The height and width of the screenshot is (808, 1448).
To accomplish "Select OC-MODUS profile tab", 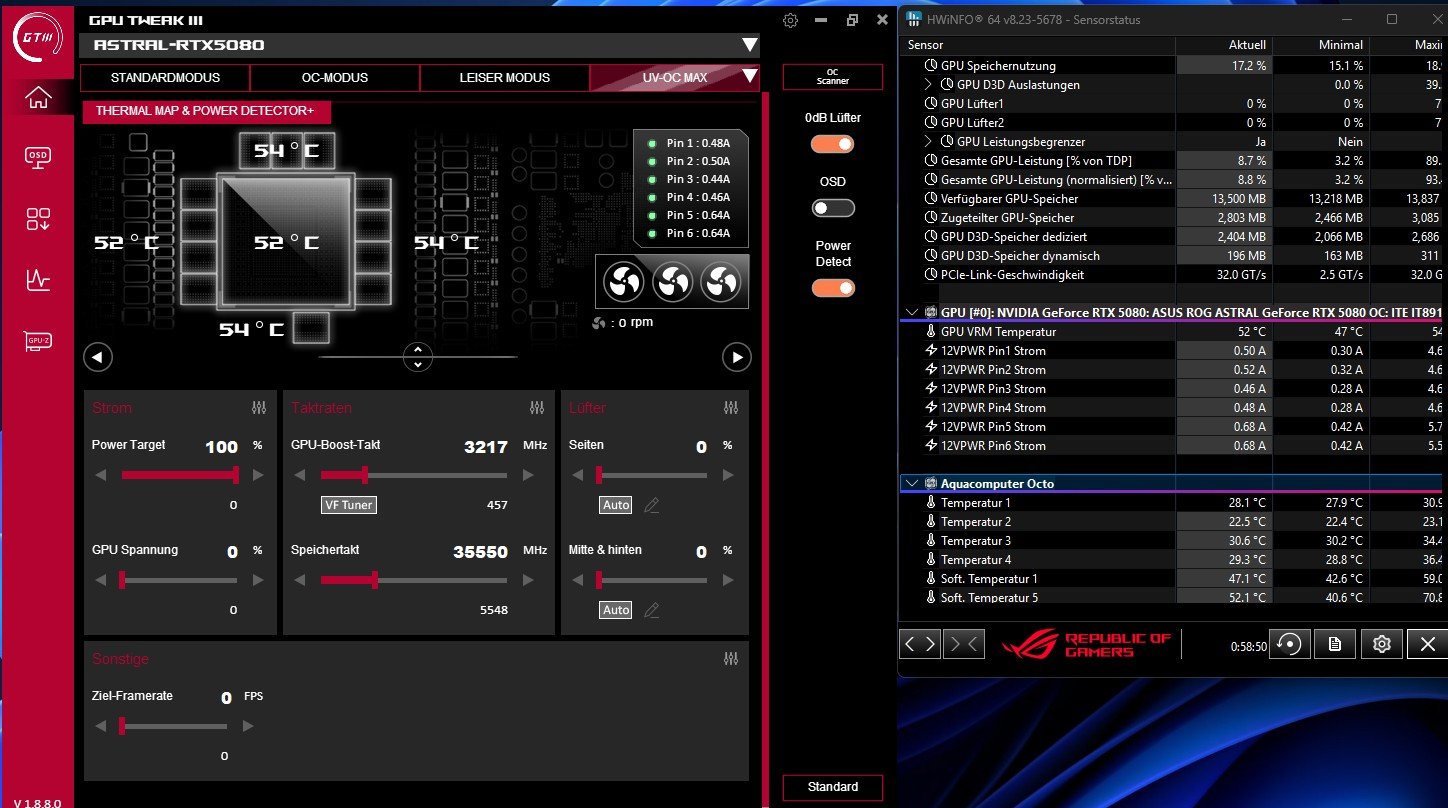I will [335, 78].
